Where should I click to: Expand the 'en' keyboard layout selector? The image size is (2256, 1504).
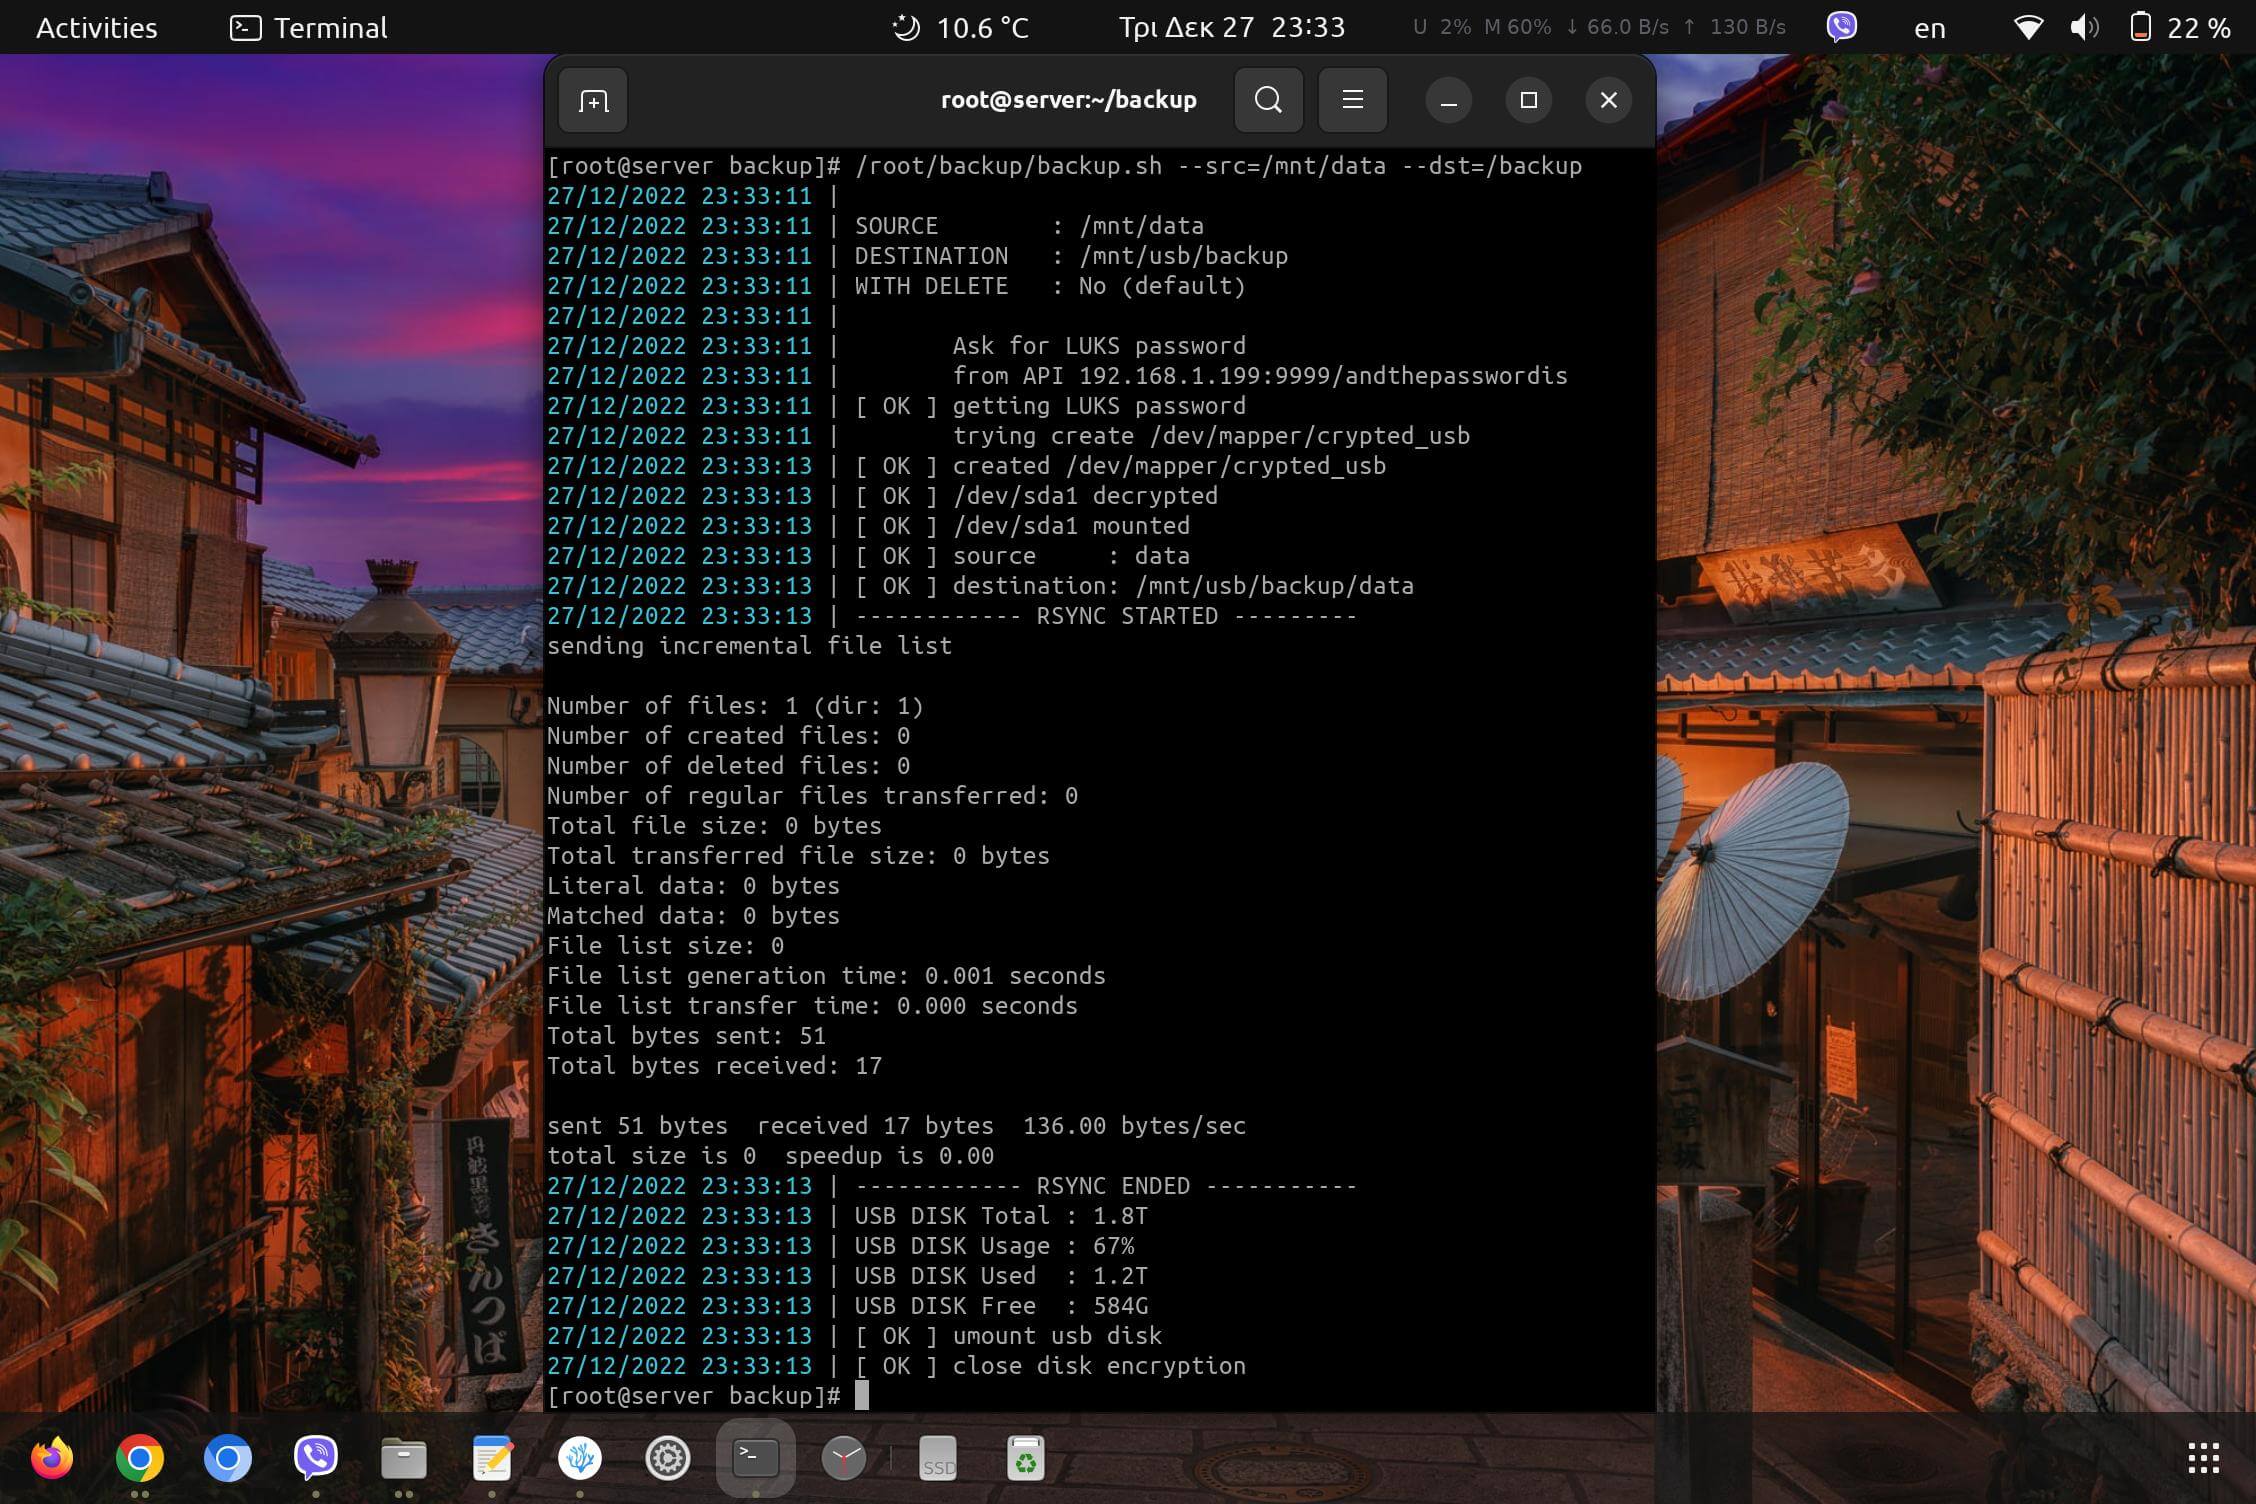coord(1929,28)
